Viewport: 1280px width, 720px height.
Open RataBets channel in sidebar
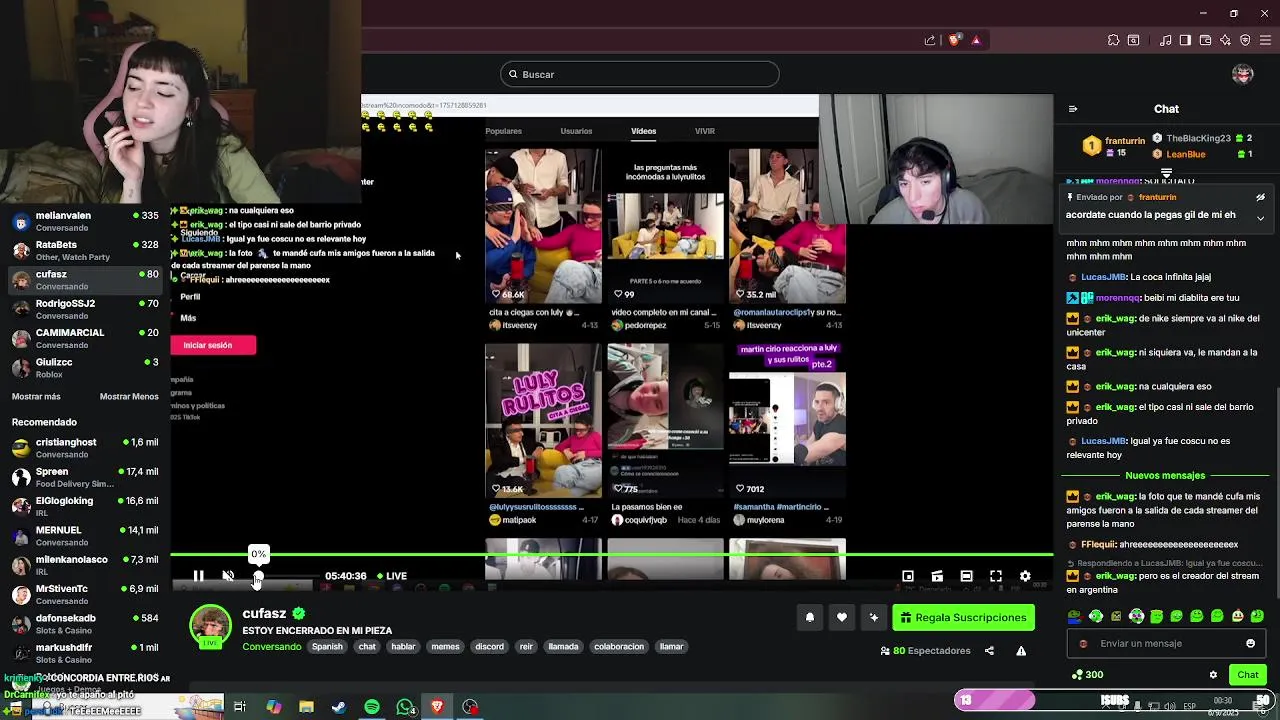click(85, 250)
